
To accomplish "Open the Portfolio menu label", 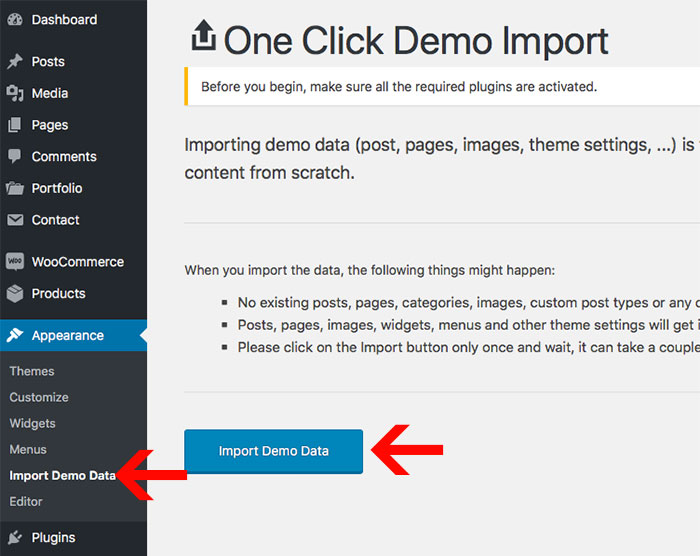I will [x=57, y=188].
